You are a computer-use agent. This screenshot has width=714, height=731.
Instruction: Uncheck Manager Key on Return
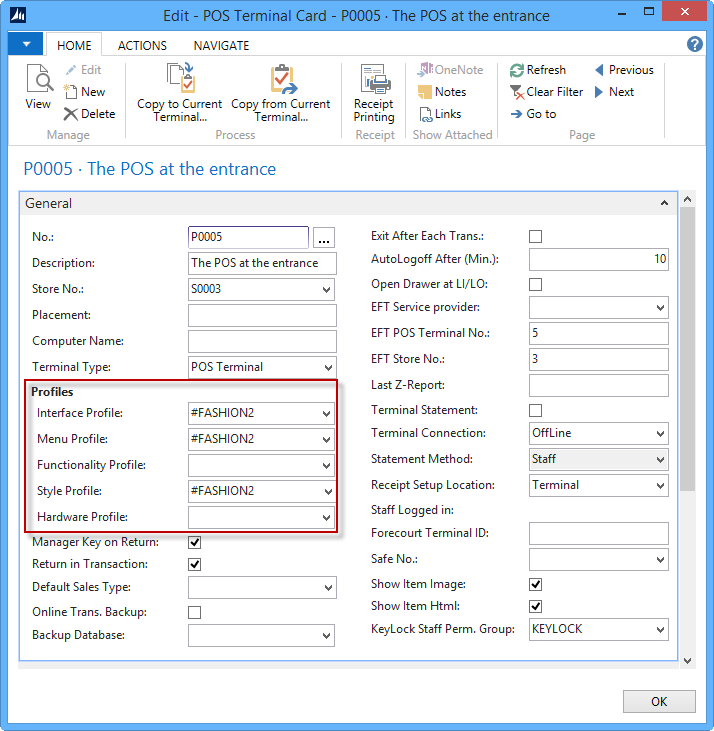coord(195,543)
